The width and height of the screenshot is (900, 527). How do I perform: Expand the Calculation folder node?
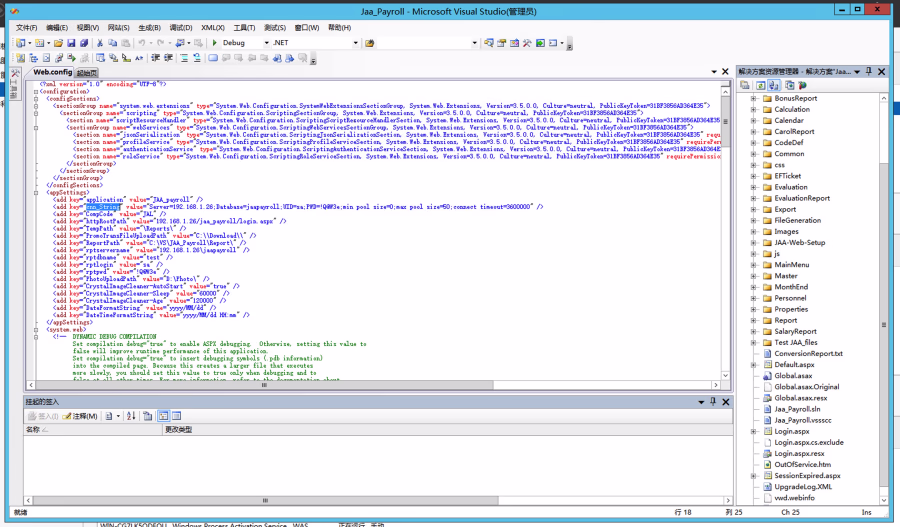coord(753,110)
